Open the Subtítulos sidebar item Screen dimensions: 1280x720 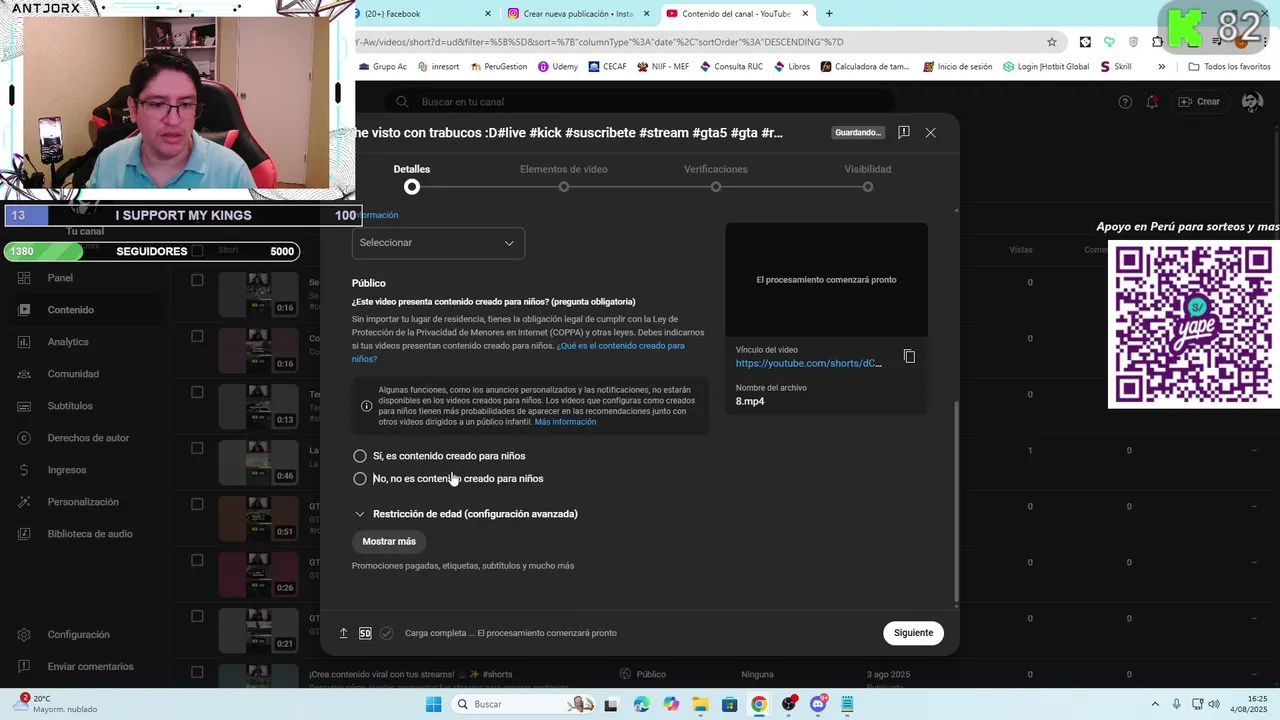tap(70, 406)
